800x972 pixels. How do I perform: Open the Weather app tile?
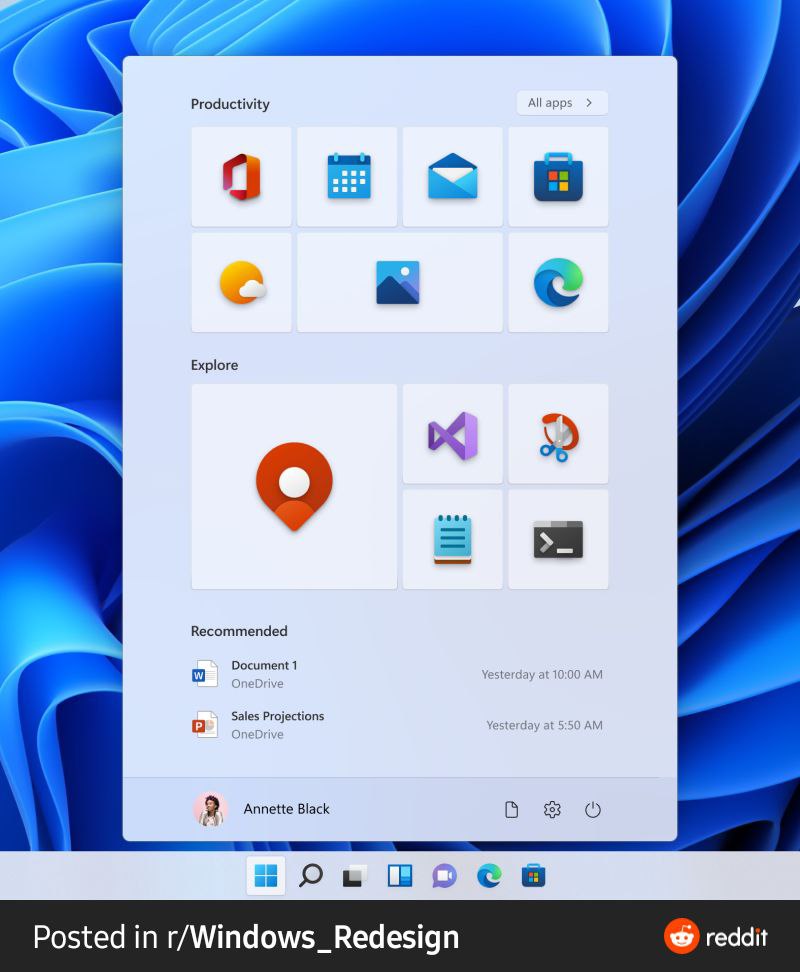coord(241,283)
